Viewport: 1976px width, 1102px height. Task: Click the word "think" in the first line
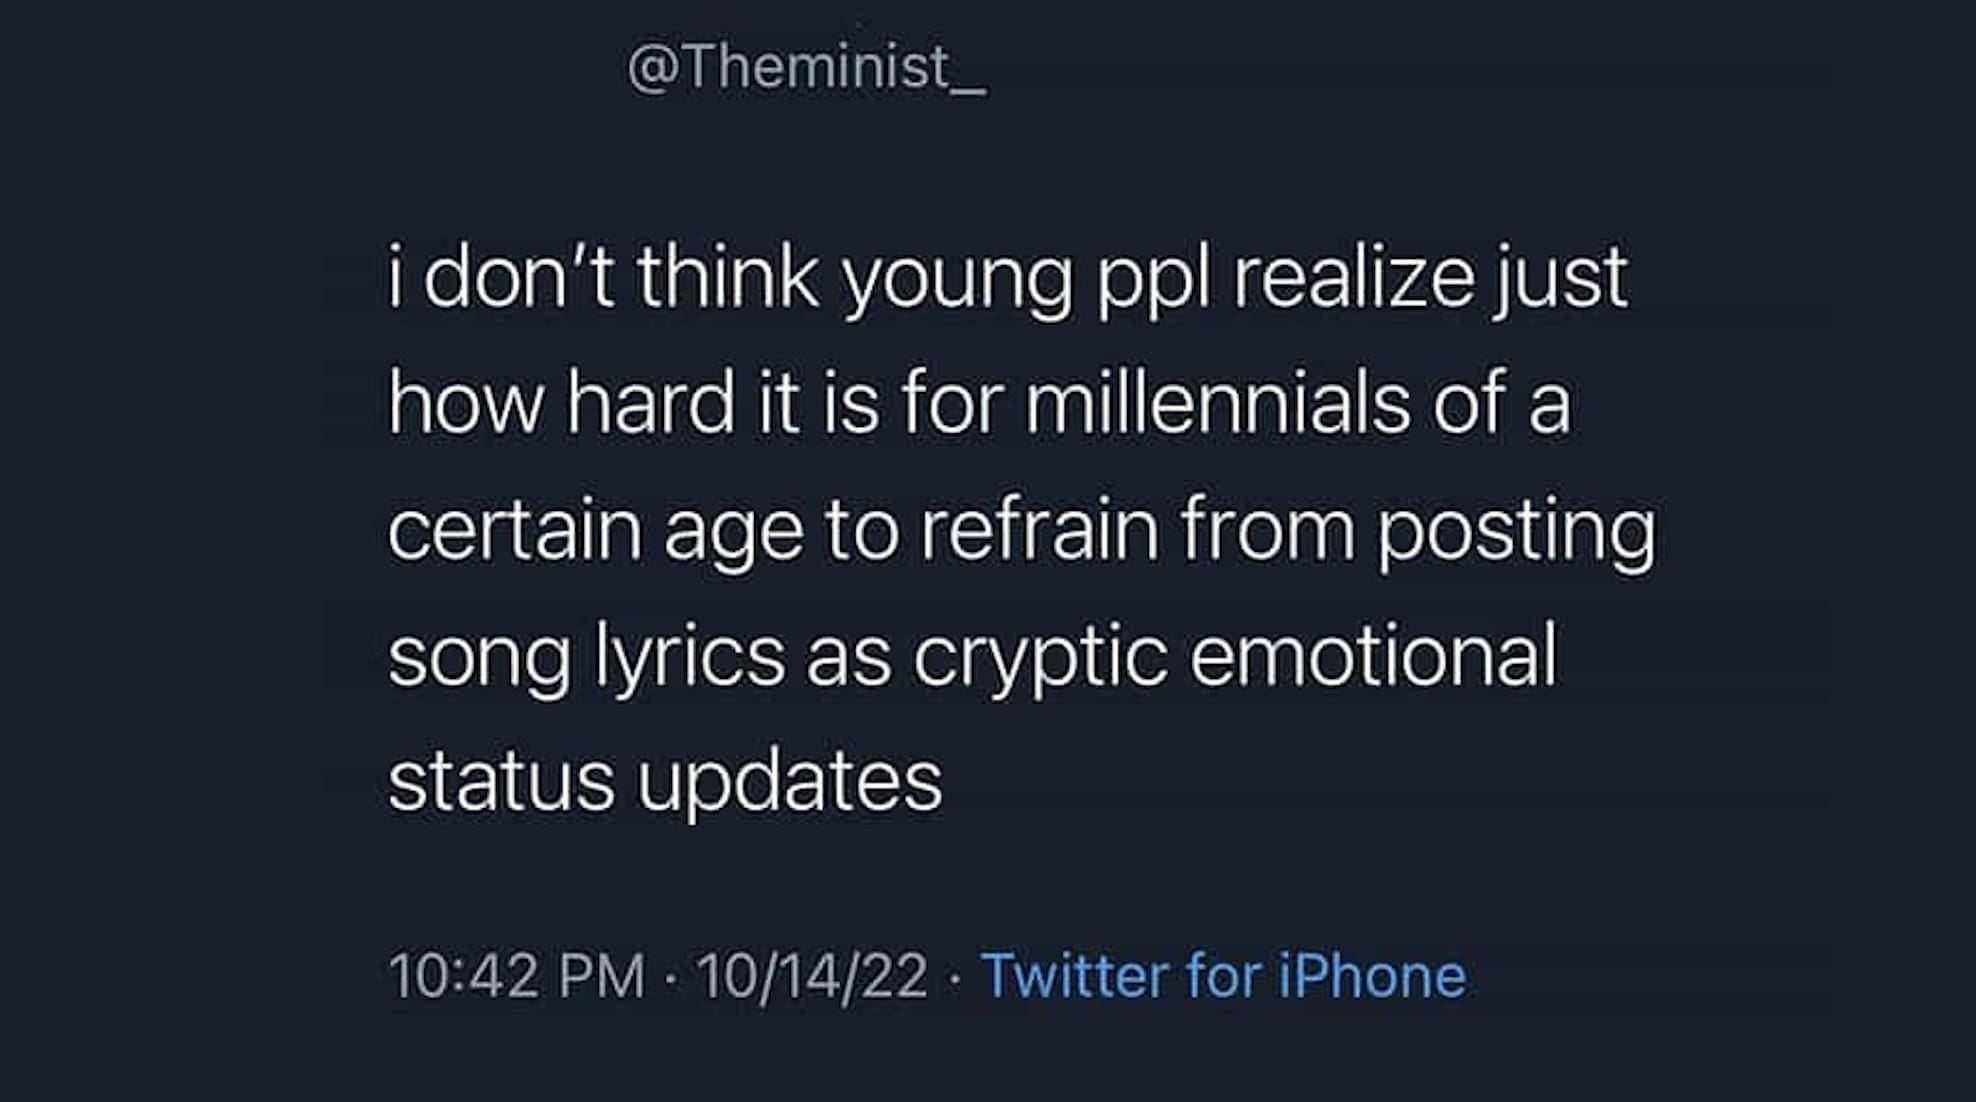pyautogui.click(x=728, y=279)
